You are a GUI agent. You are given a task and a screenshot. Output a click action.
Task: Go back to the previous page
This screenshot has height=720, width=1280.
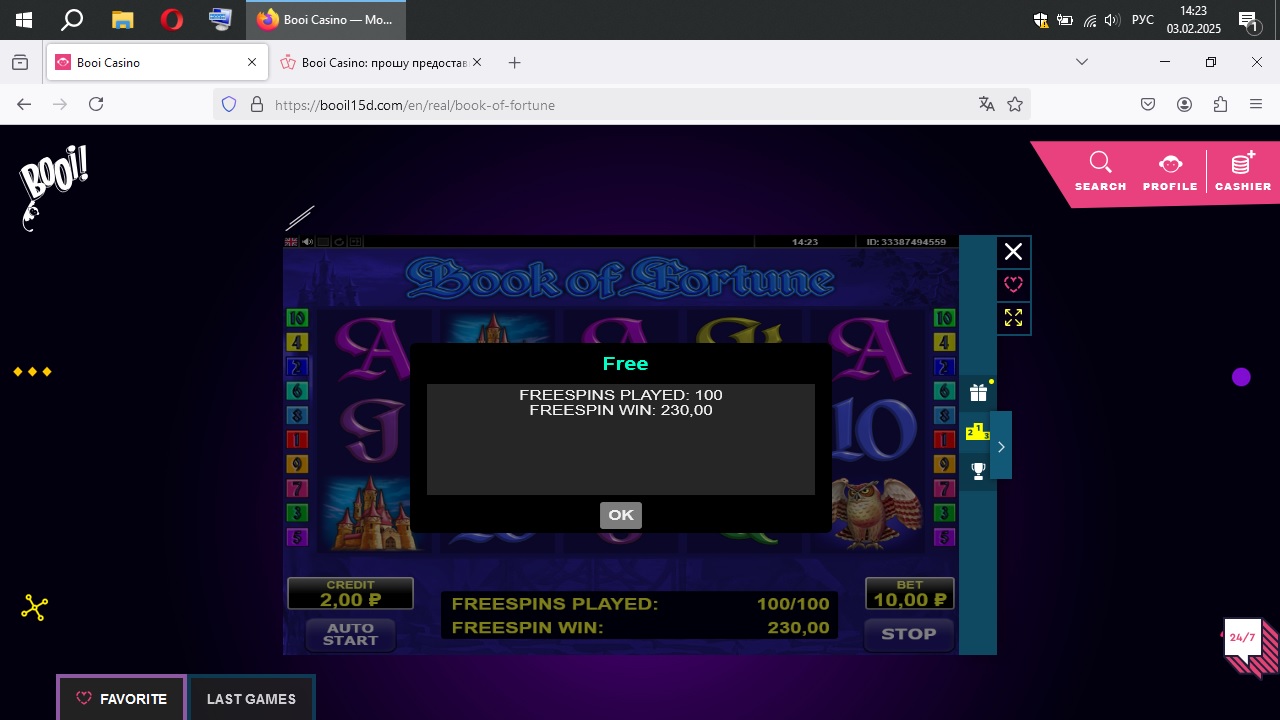click(24, 104)
